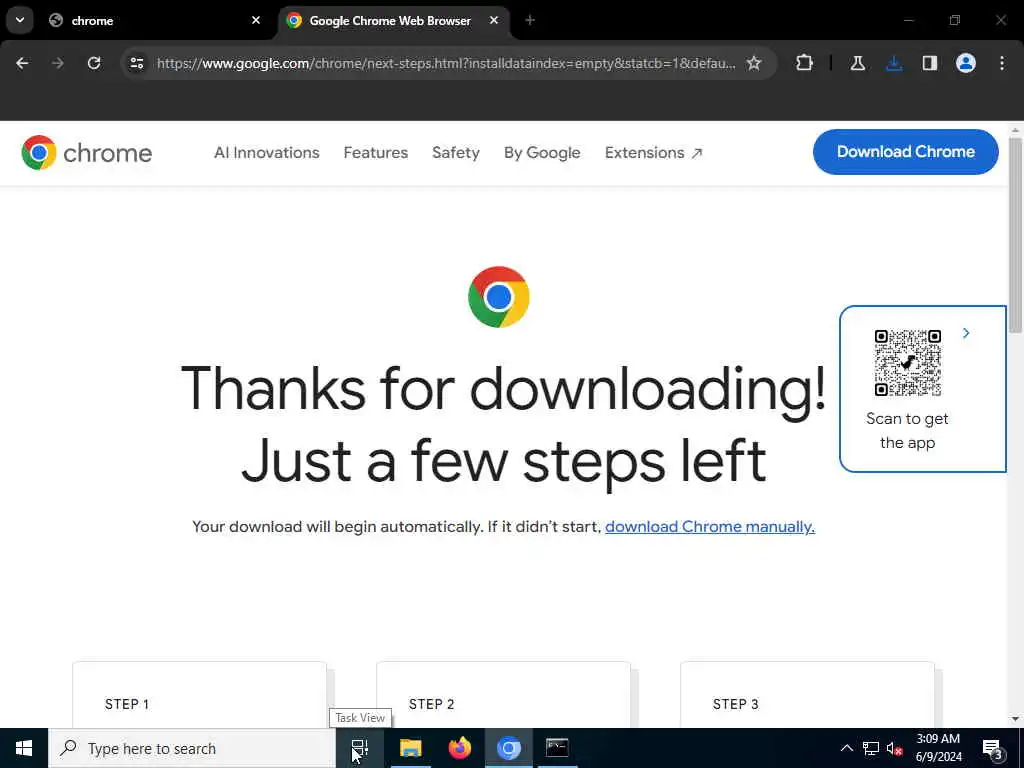Open Task View on the taskbar
The width and height of the screenshot is (1024, 768).
360,748
